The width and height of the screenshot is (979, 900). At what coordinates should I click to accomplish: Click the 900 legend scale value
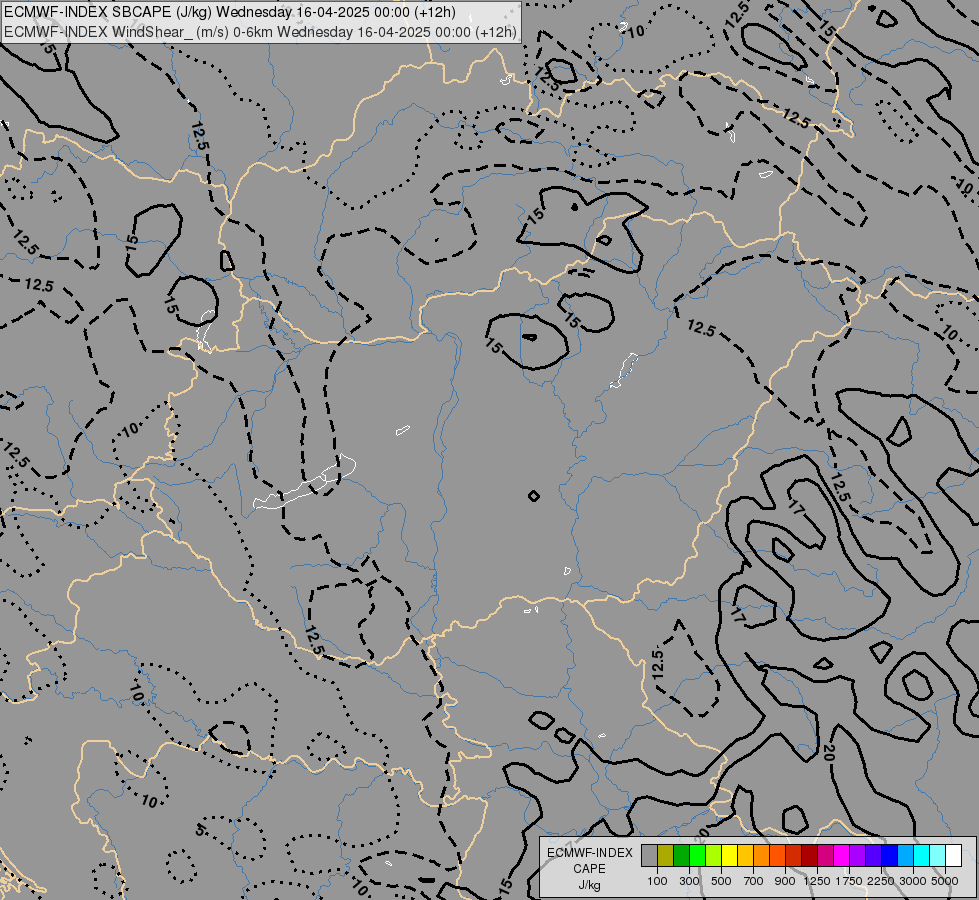pos(785,881)
